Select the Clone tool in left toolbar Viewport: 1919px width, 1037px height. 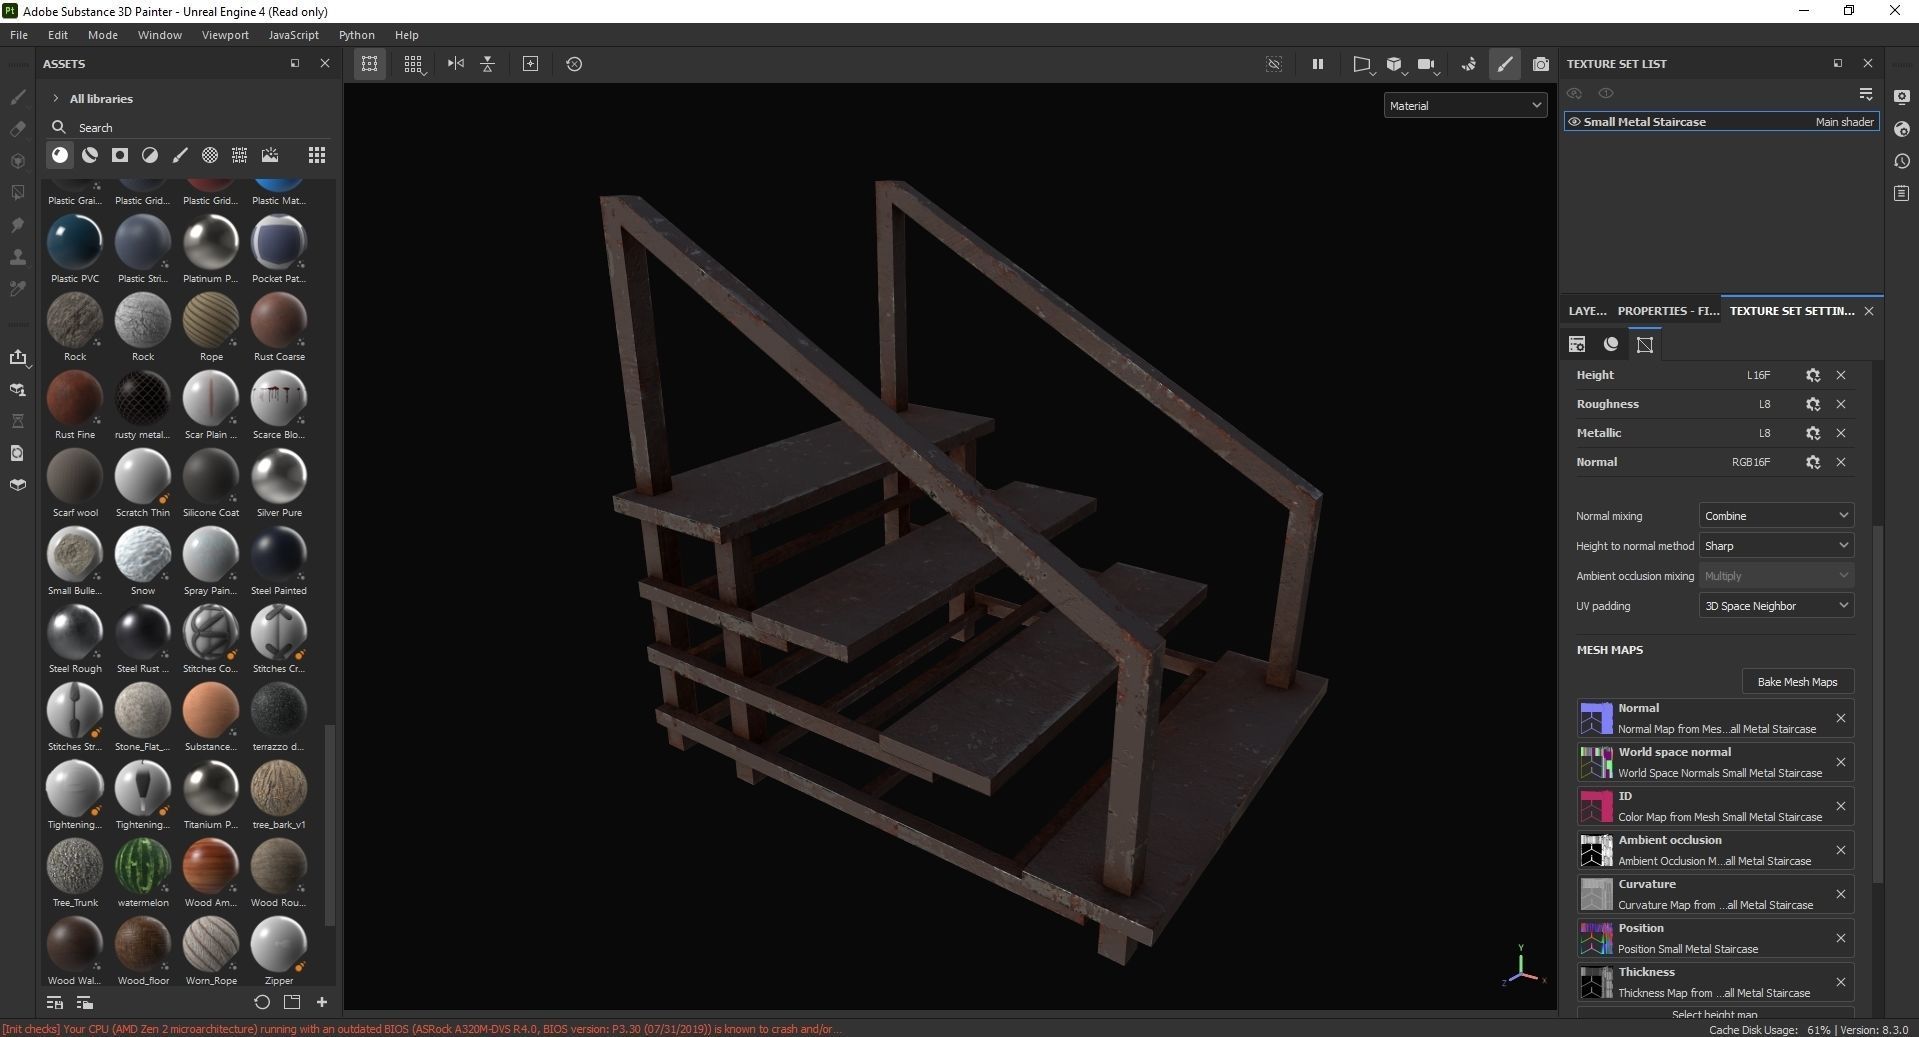click(x=17, y=257)
